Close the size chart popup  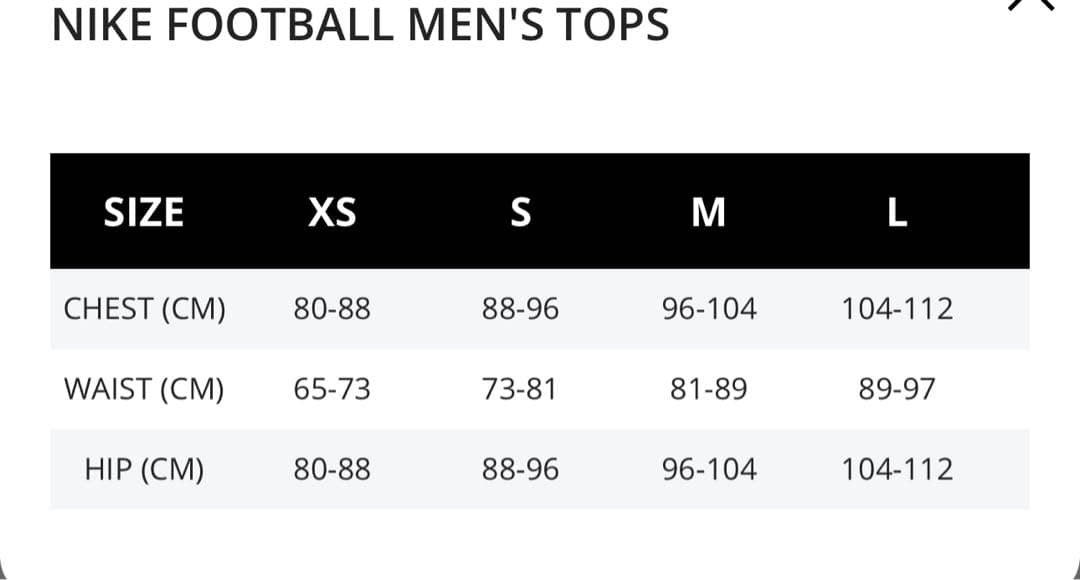click(x=1033, y=4)
